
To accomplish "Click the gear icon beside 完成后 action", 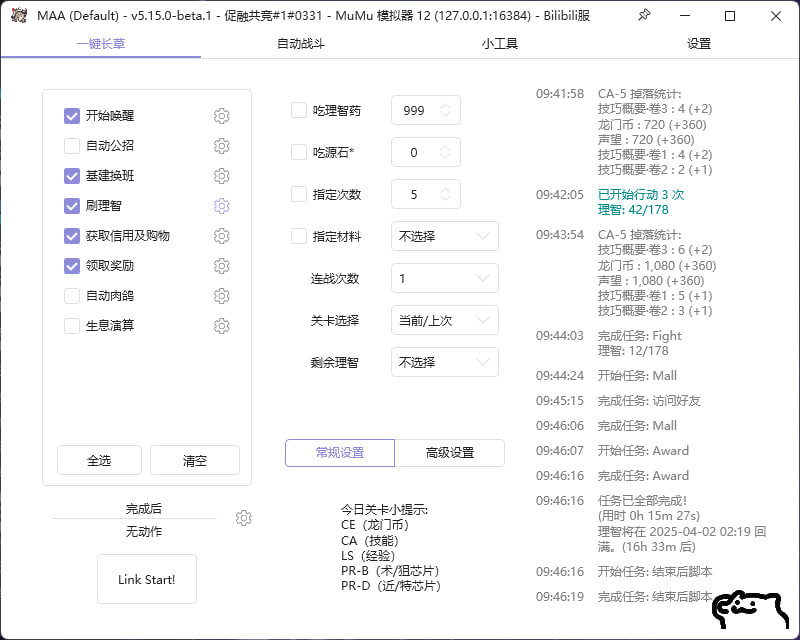I will pyautogui.click(x=244, y=518).
